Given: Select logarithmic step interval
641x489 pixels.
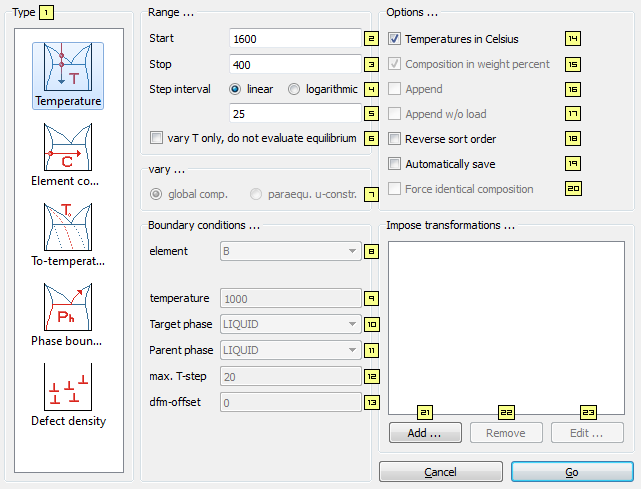Looking at the screenshot, I should coord(294,89).
